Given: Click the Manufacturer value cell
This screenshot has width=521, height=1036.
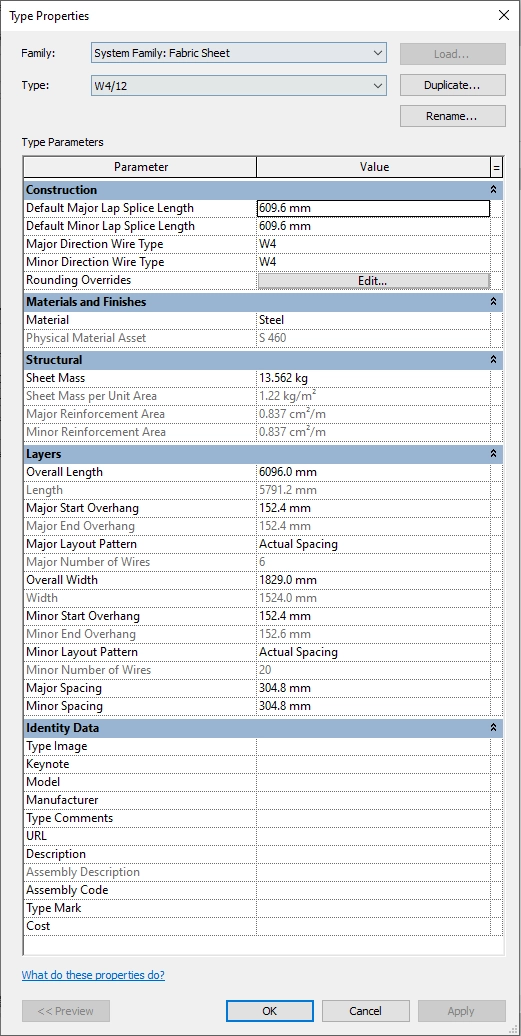Looking at the screenshot, I should tap(373, 800).
